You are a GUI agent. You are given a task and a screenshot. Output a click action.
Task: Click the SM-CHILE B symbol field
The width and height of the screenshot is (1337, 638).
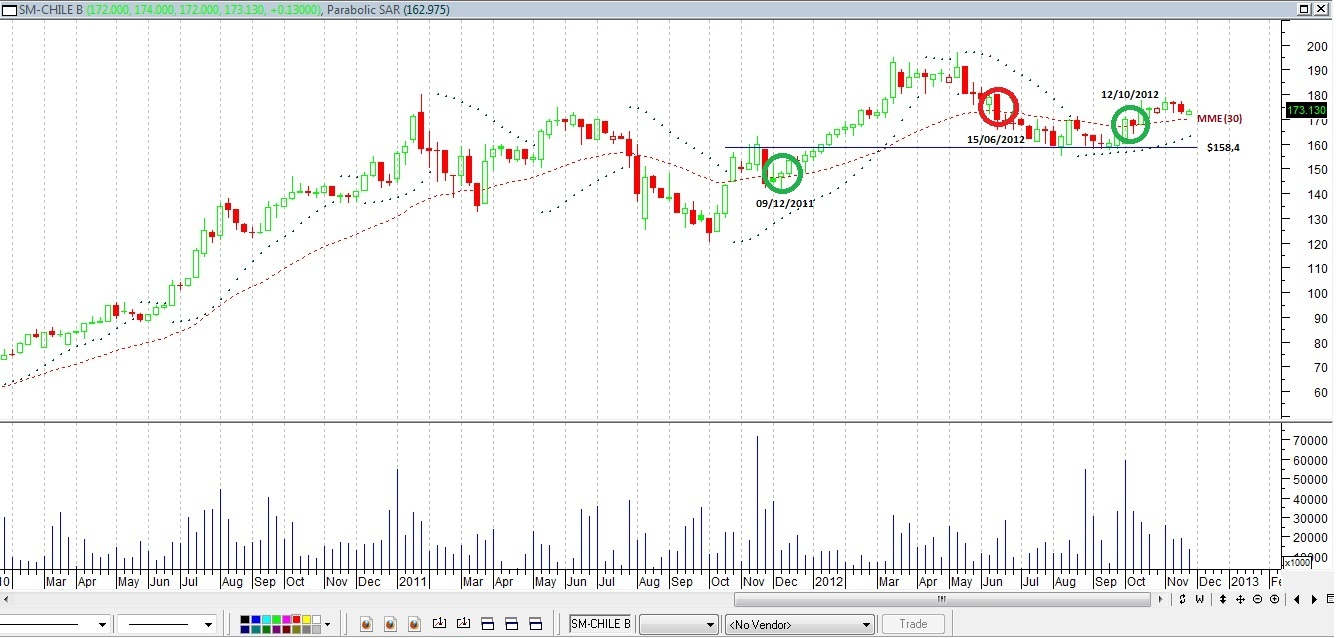point(601,624)
